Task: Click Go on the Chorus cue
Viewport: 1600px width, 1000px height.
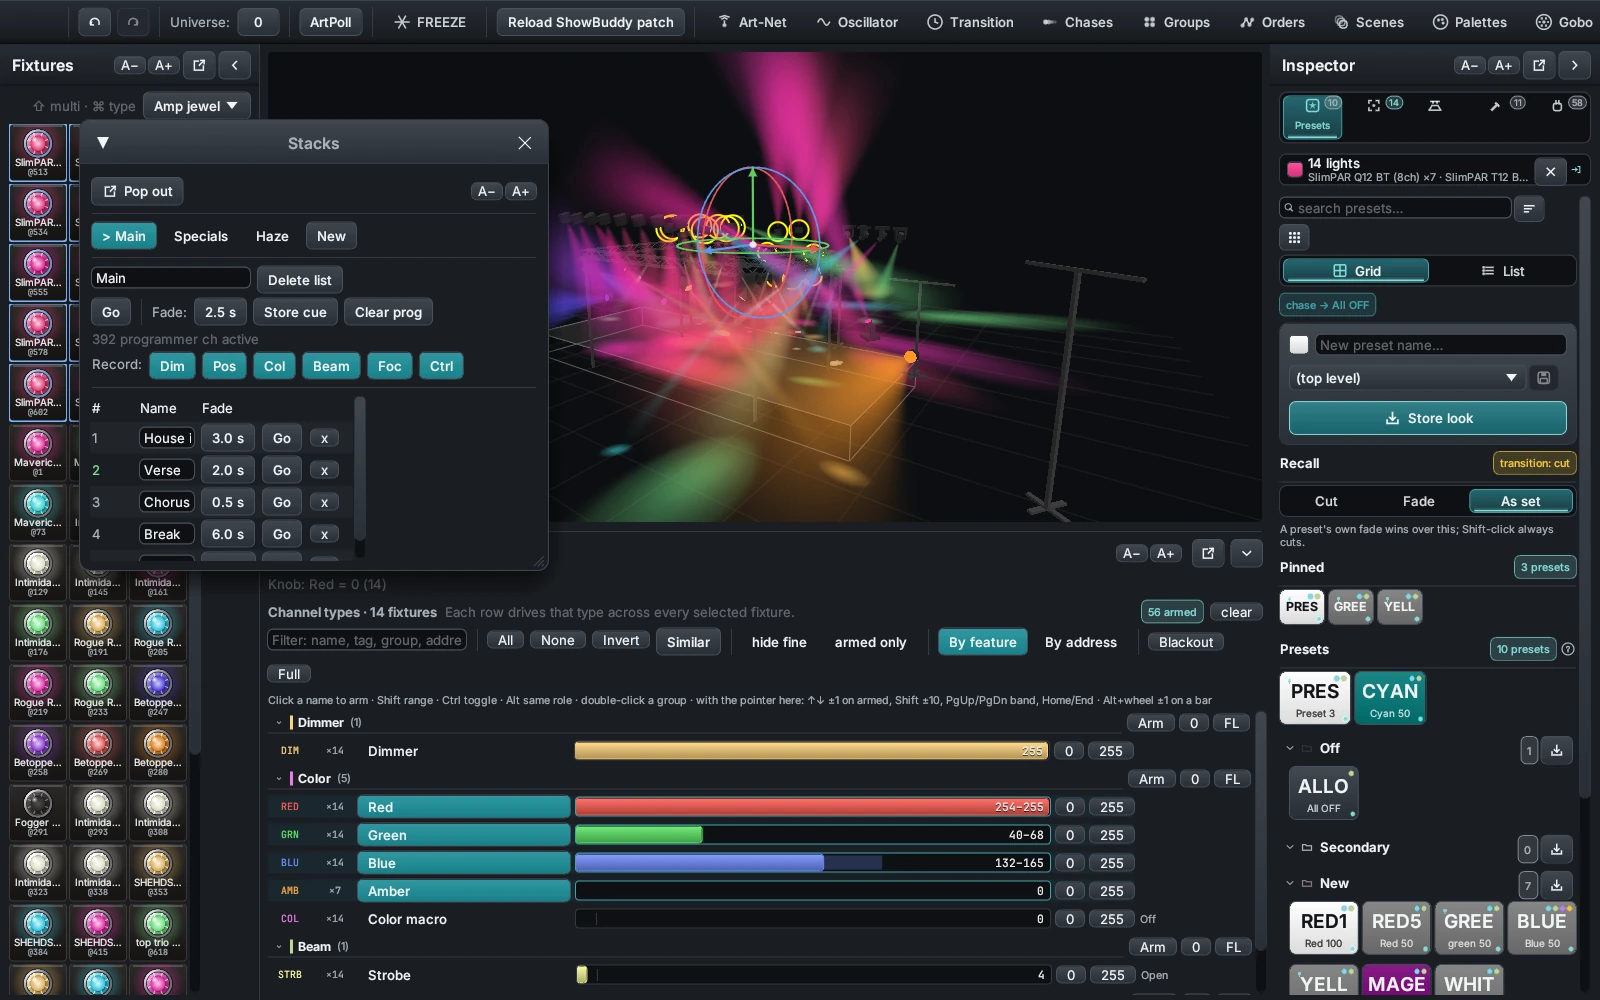Action: point(282,502)
